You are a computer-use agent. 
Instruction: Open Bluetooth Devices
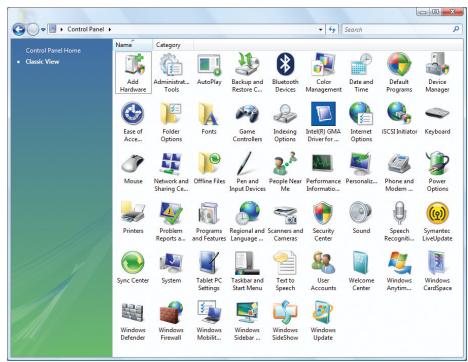tap(285, 73)
